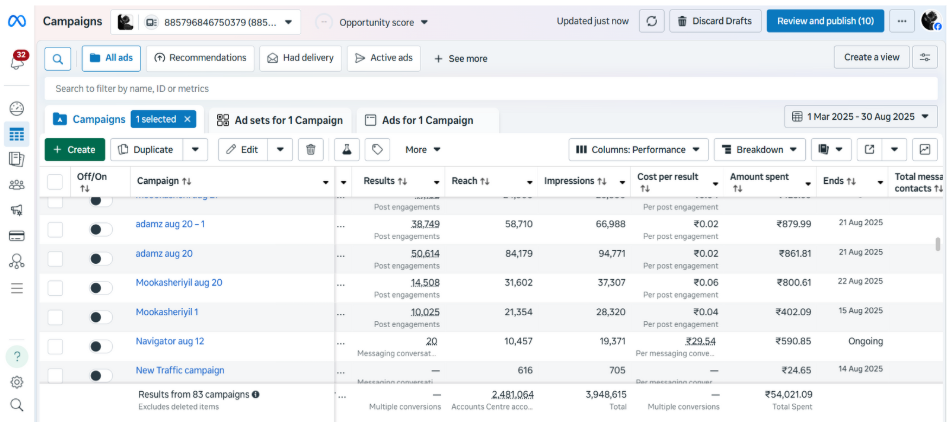This screenshot has width=947, height=438.
Task: Open the billing card icon in sidebar
Action: tap(17, 236)
